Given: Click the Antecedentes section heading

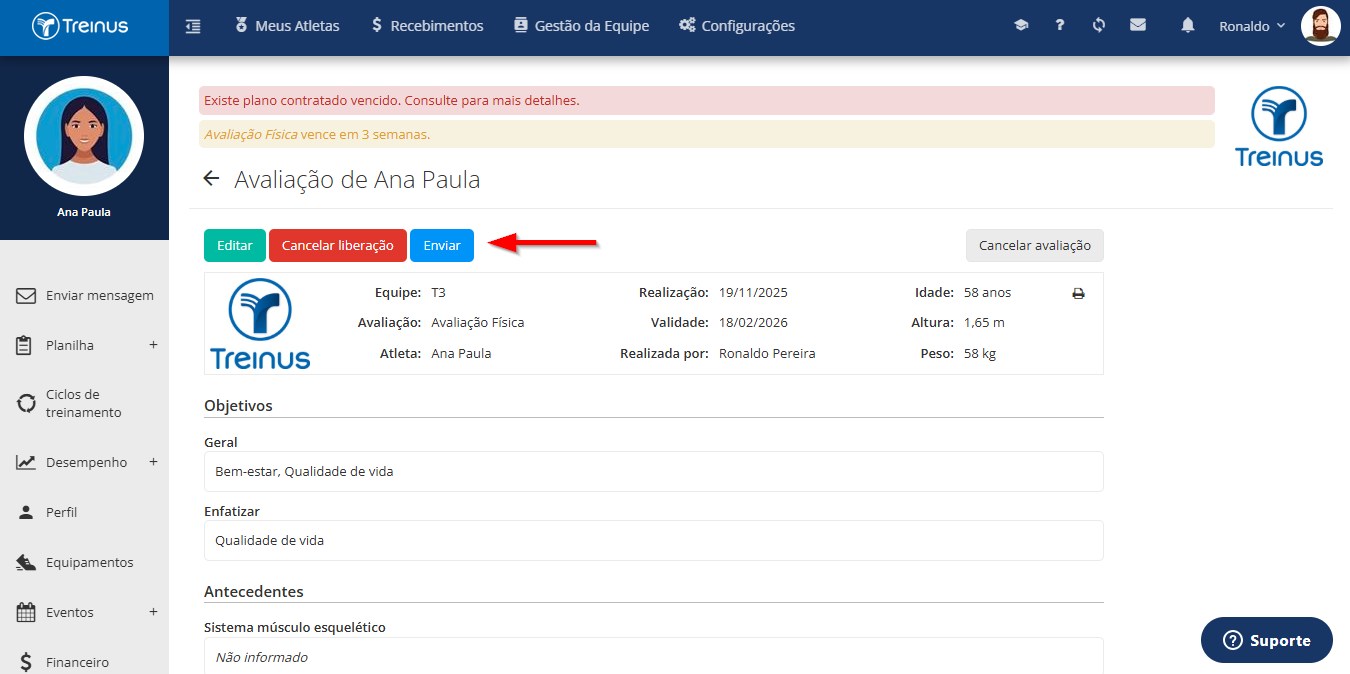Looking at the screenshot, I should click(253, 591).
